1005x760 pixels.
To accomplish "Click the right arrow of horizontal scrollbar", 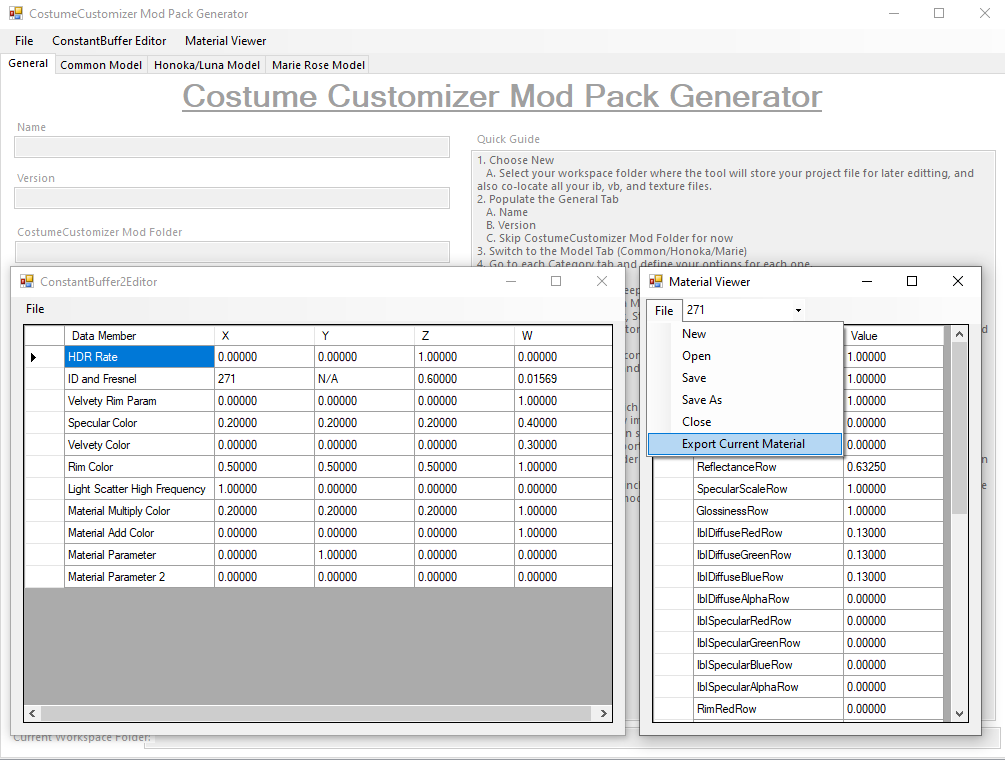I will (603, 713).
